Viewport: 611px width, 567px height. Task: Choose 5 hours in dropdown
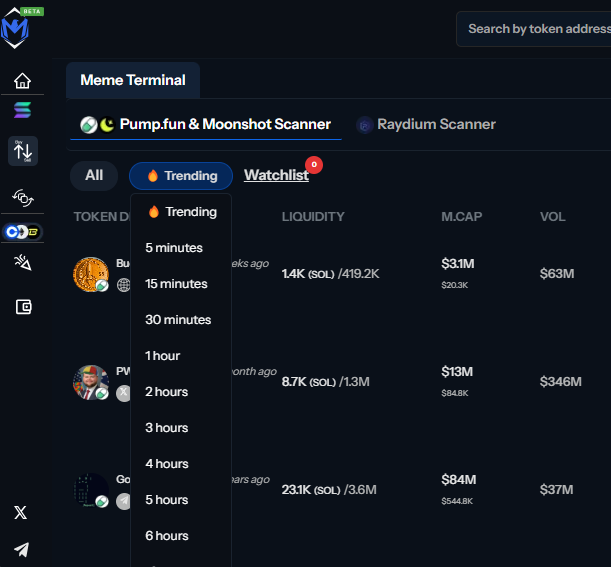167,500
